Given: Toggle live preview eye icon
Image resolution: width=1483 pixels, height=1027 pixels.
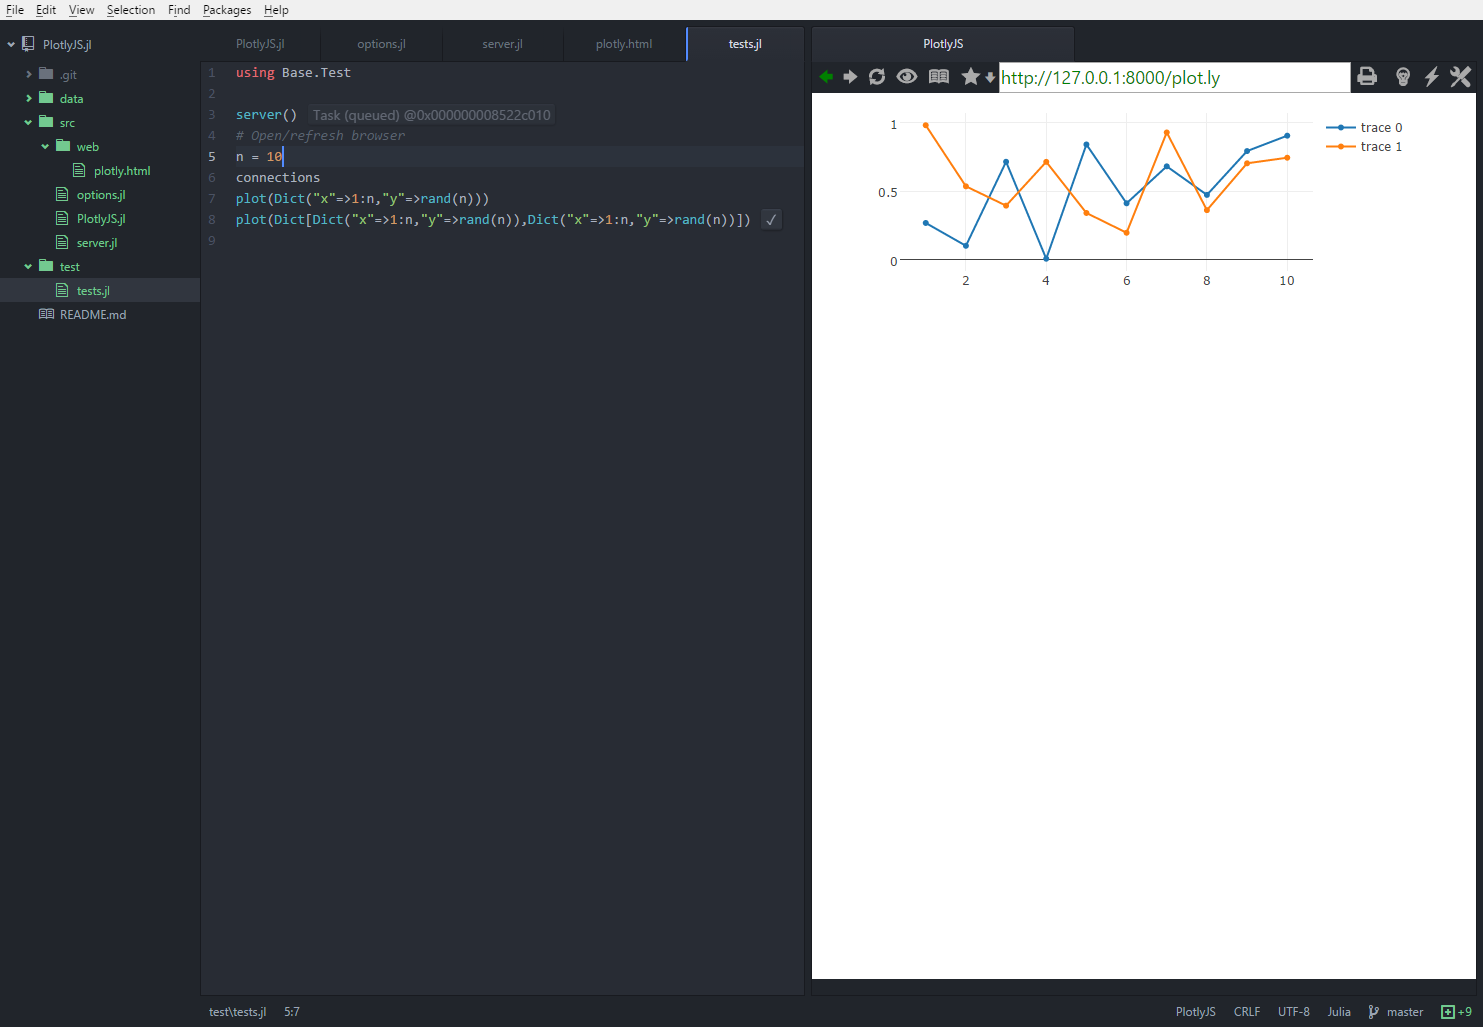Looking at the screenshot, I should click(x=907, y=77).
